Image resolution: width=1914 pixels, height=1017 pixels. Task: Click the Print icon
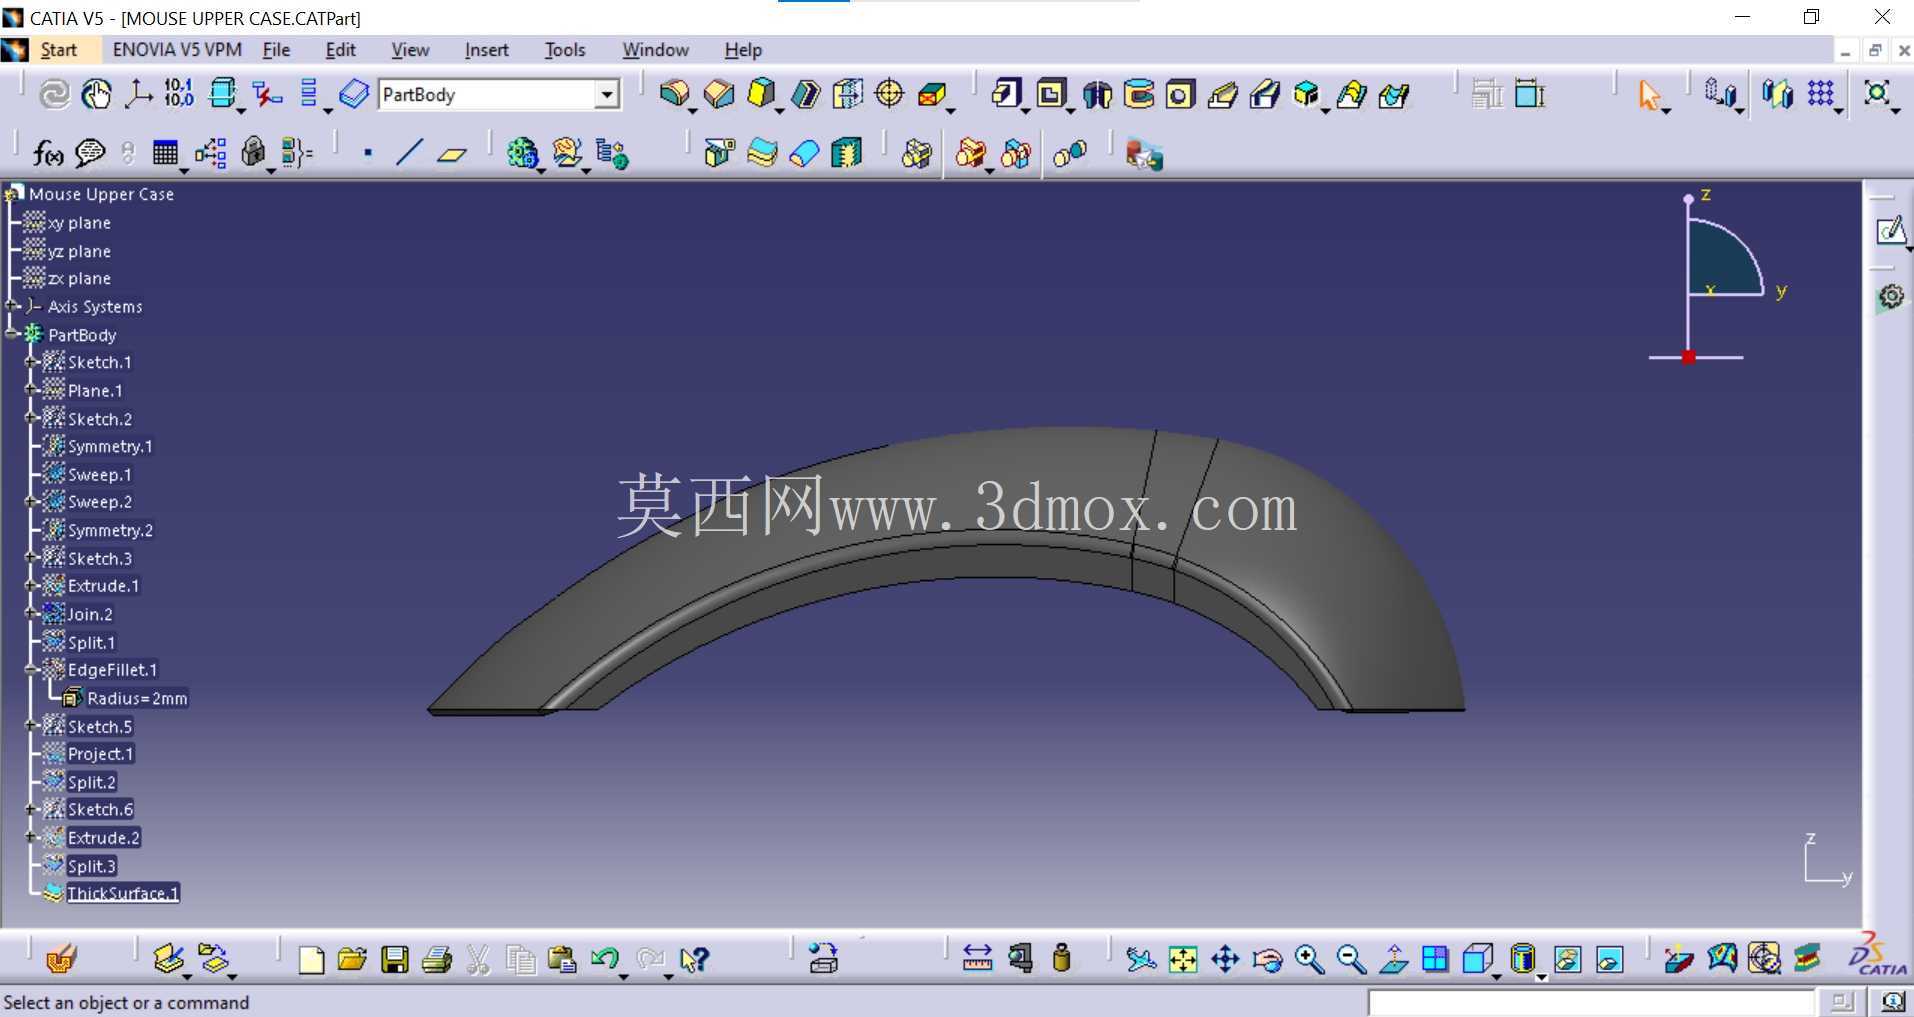pos(436,959)
